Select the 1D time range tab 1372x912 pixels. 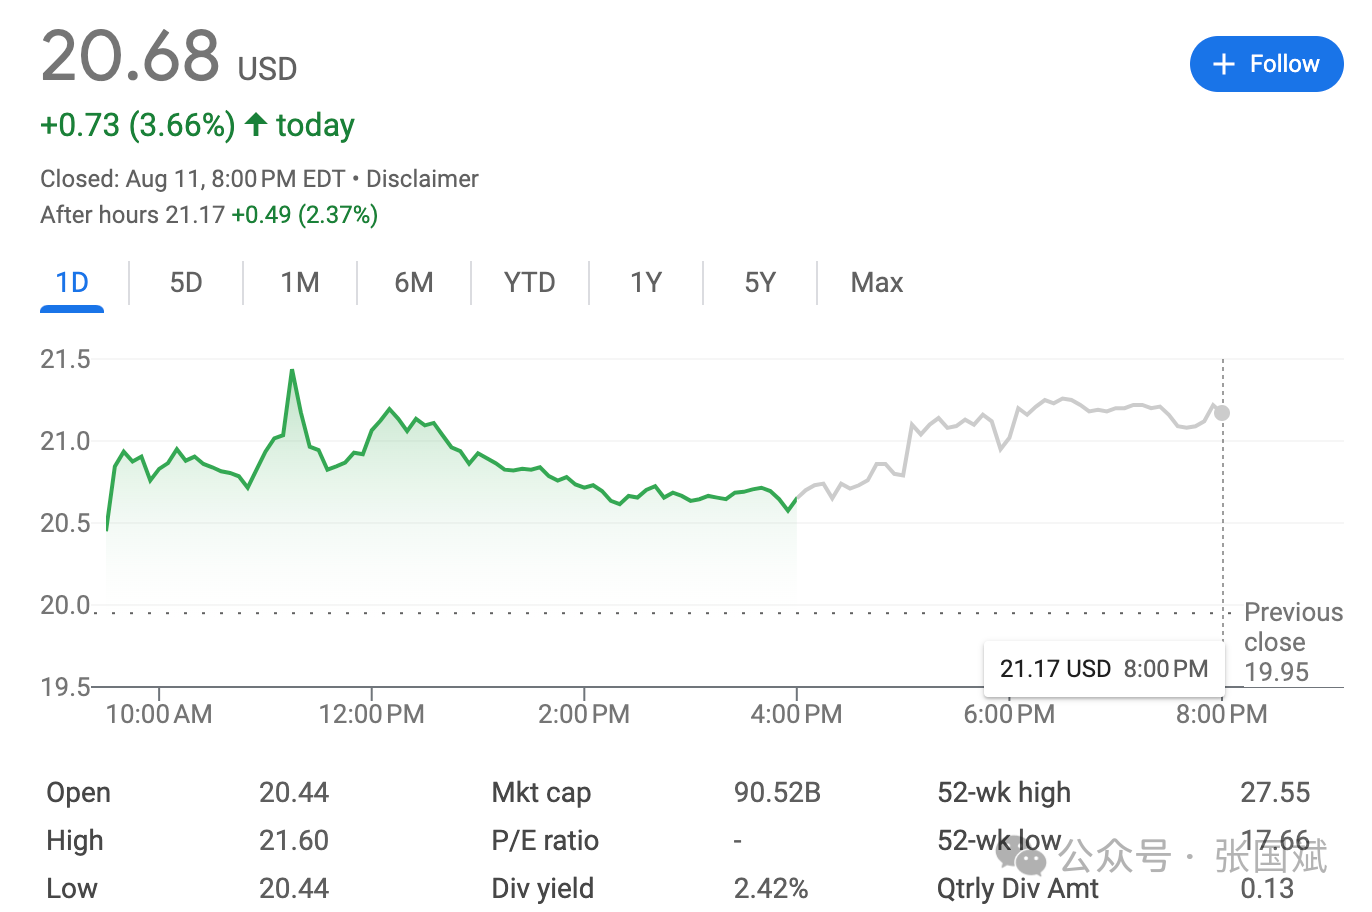click(72, 283)
